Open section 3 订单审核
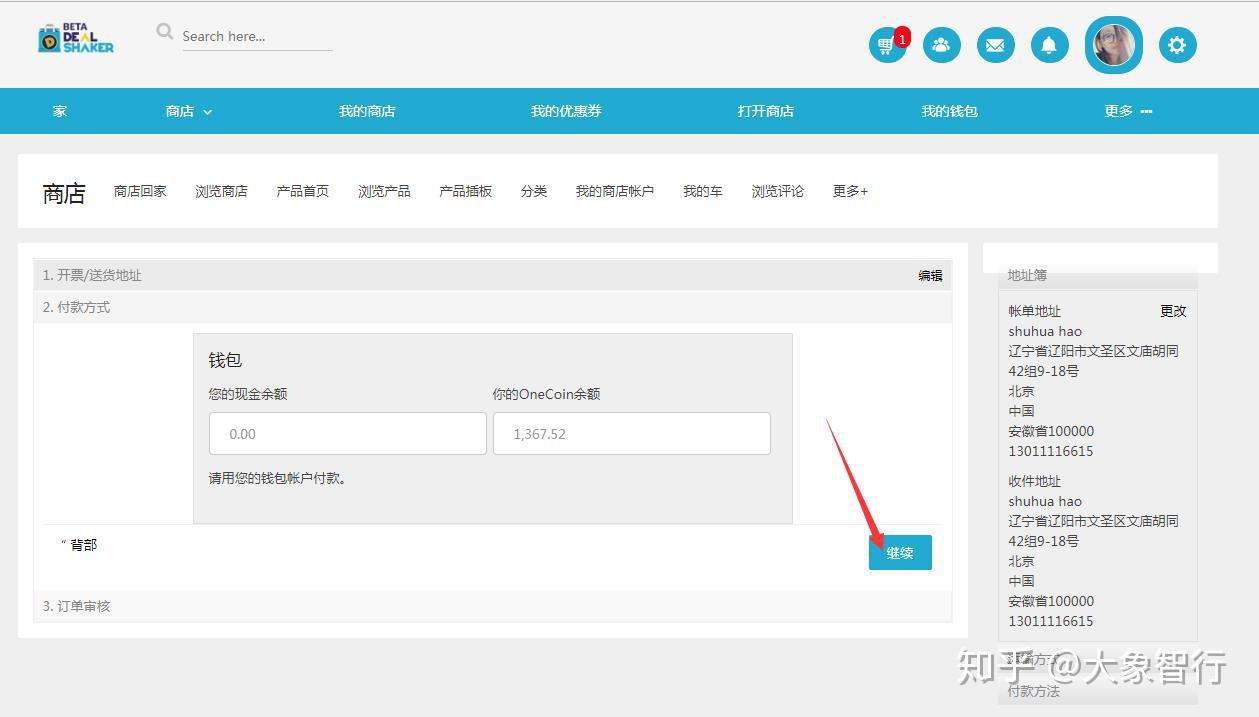 [77, 606]
